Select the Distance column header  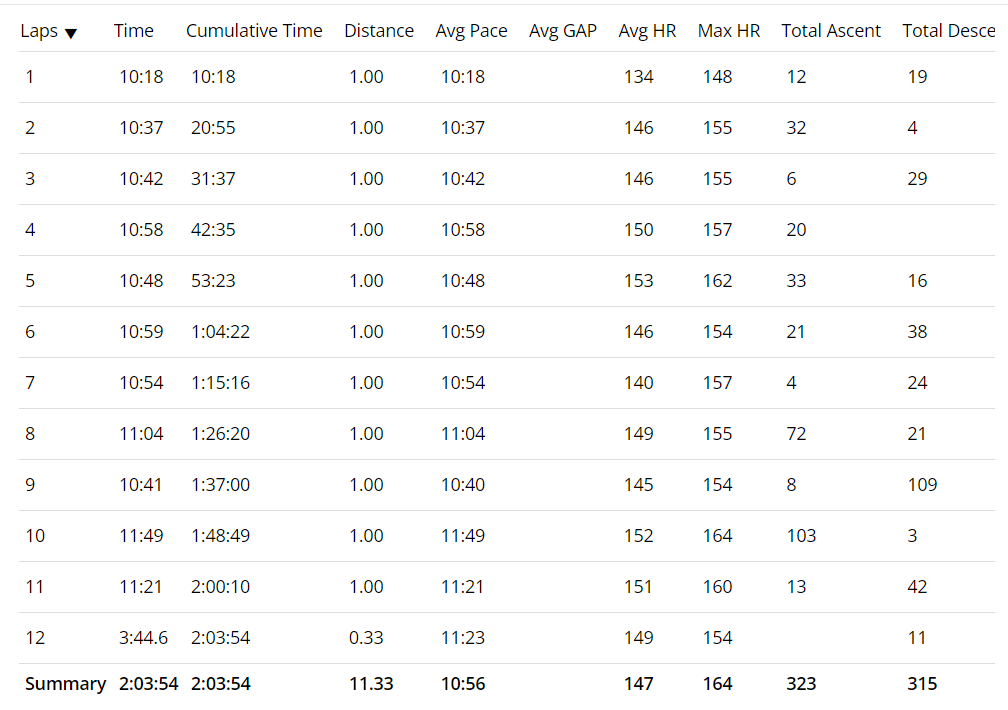tap(379, 31)
